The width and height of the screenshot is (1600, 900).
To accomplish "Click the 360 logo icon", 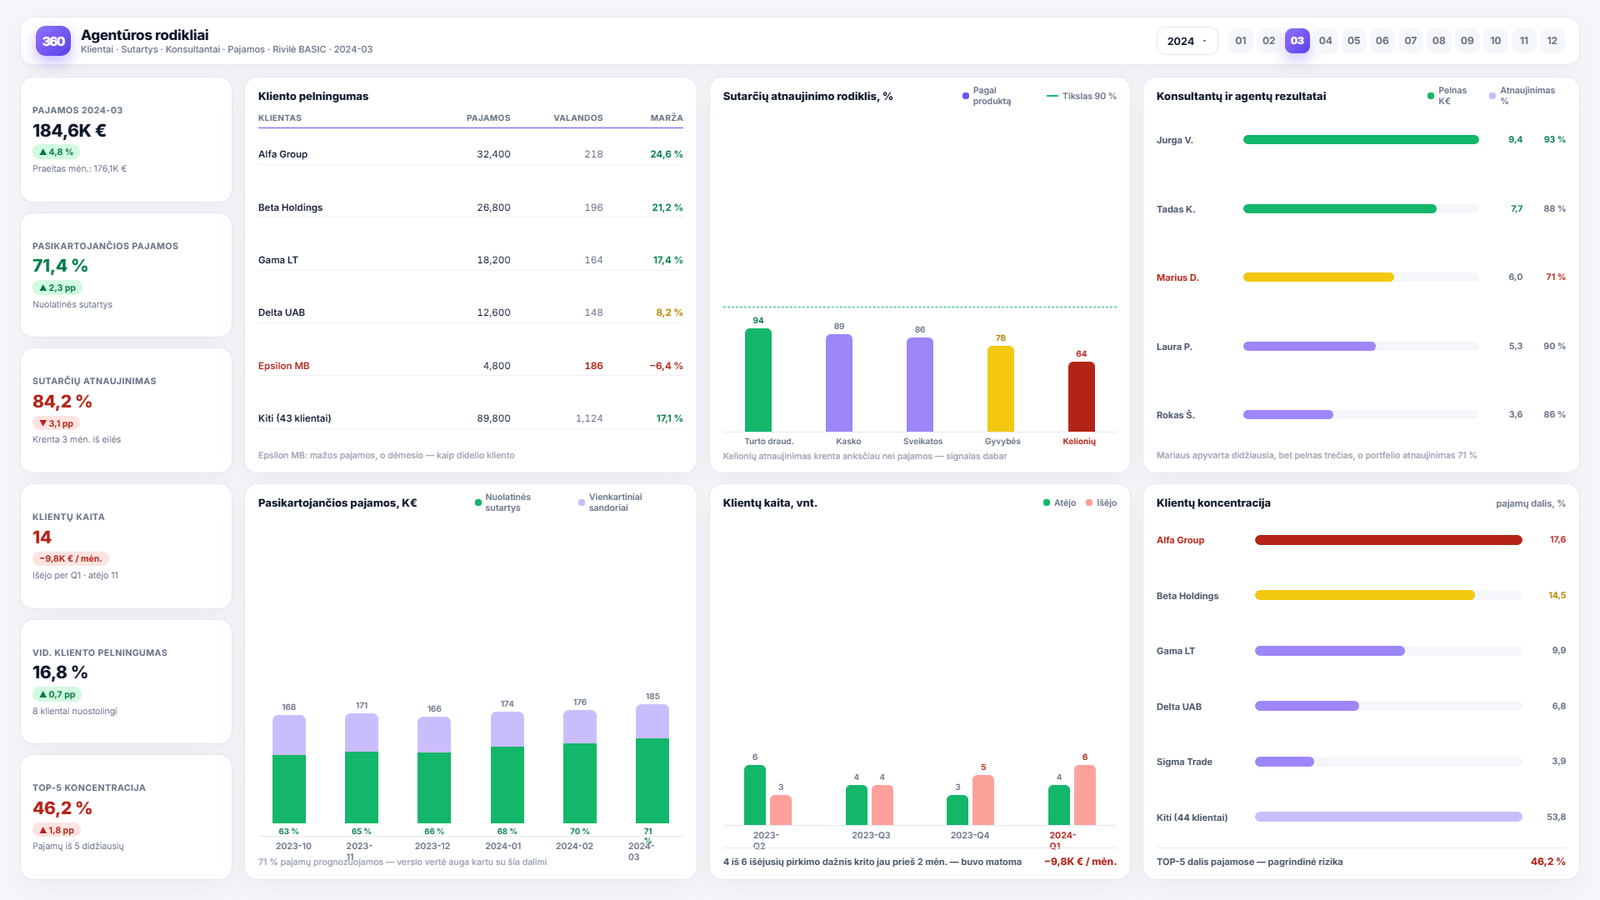I will 53,41.
